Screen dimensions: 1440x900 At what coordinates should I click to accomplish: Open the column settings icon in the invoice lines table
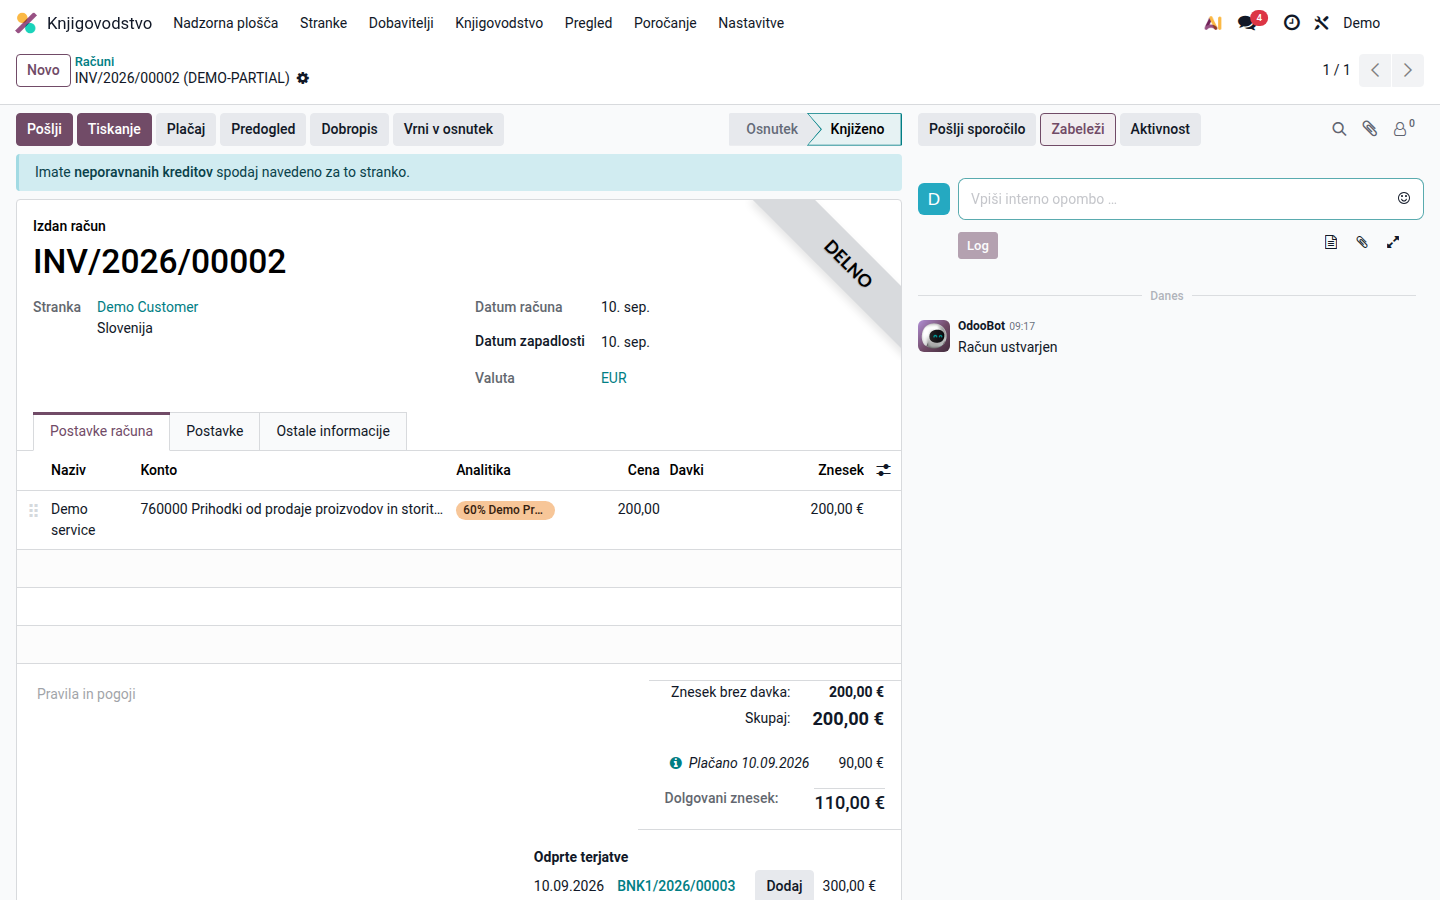[883, 470]
